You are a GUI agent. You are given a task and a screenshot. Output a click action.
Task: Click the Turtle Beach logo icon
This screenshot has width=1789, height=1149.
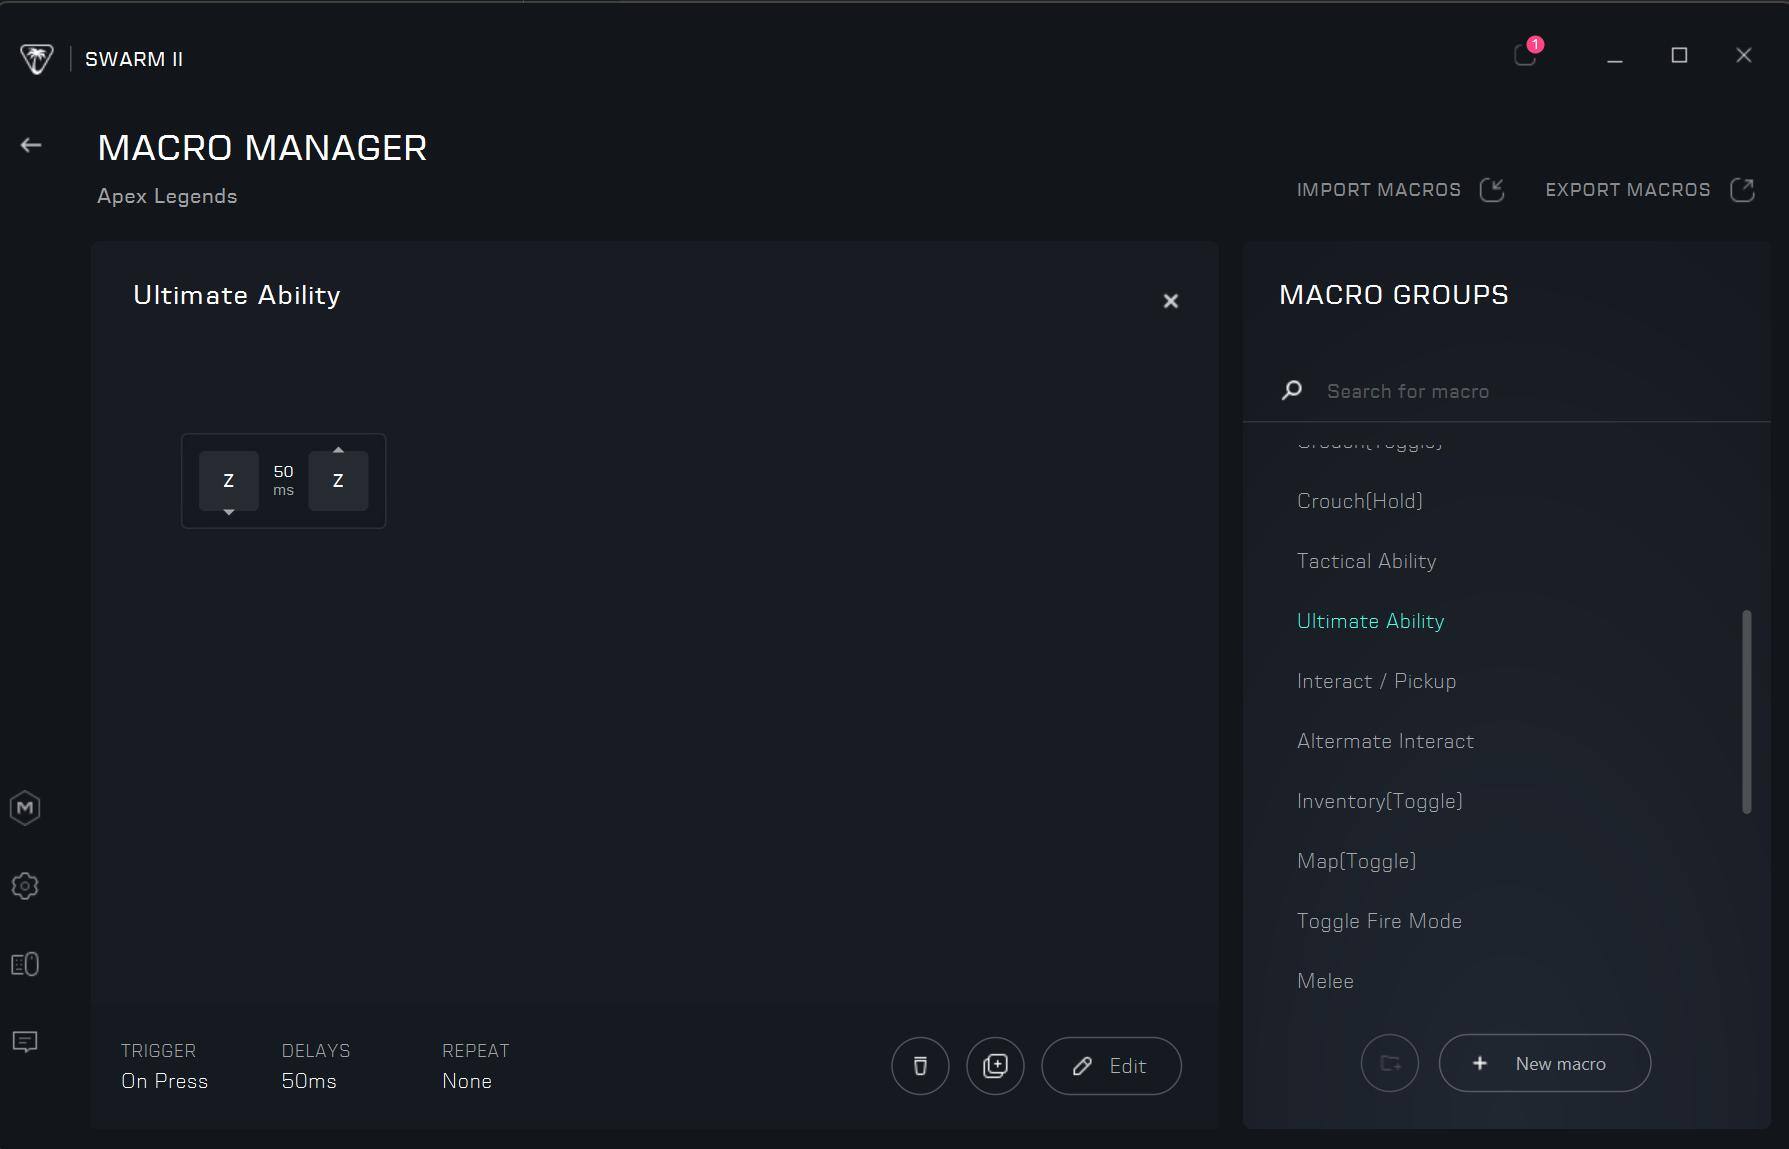tap(37, 59)
